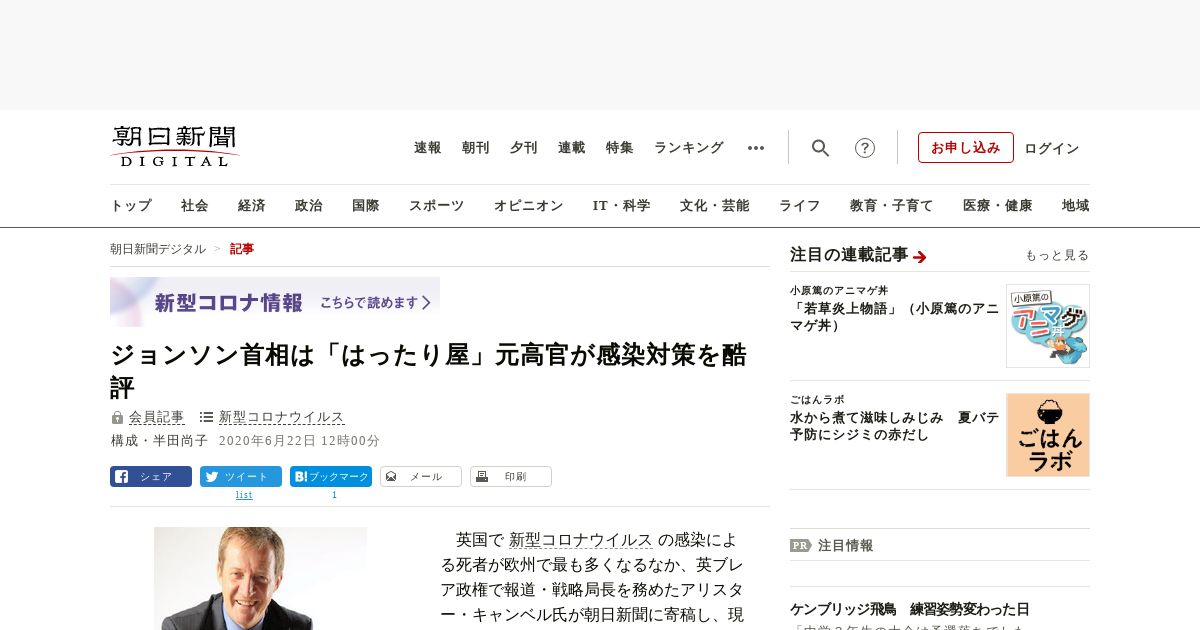The image size is (1200, 630).
Task: Open ケンブリッジ飛鳥 article headline
Action: click(x=909, y=609)
